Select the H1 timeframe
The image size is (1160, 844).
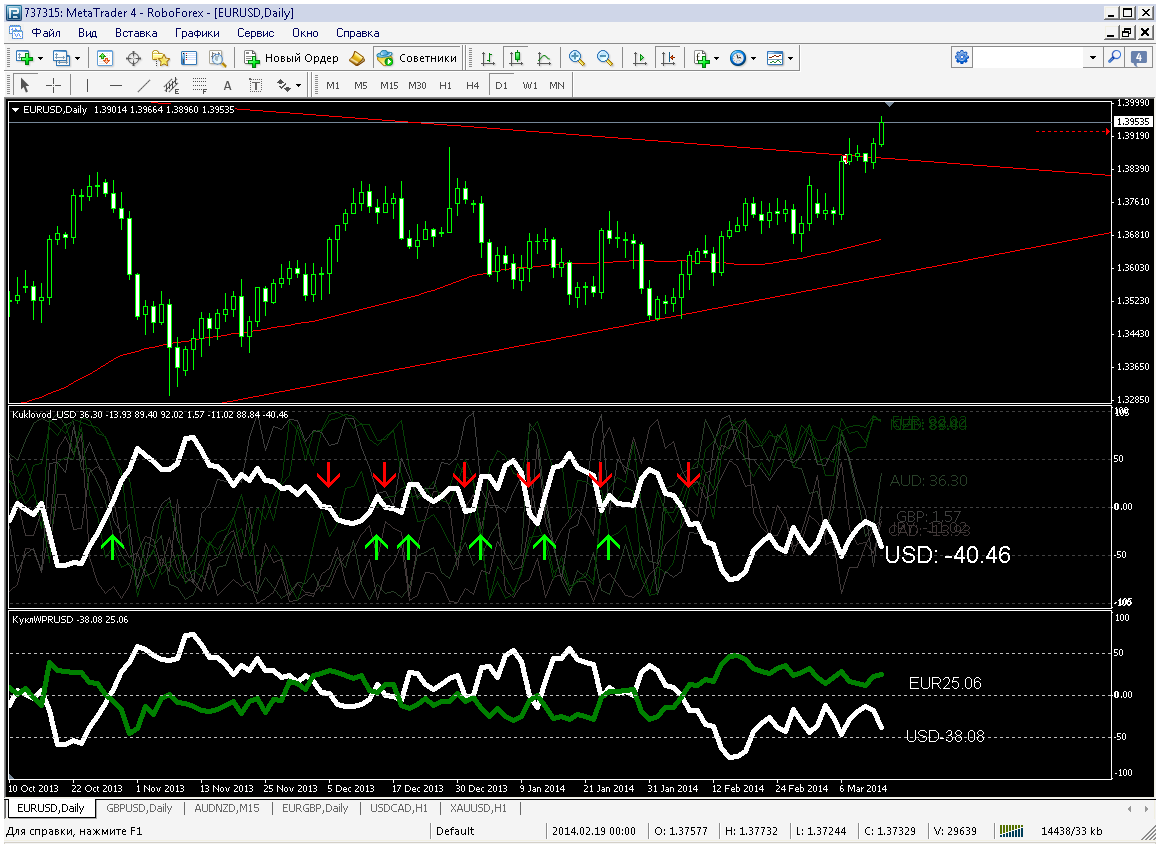click(x=445, y=85)
